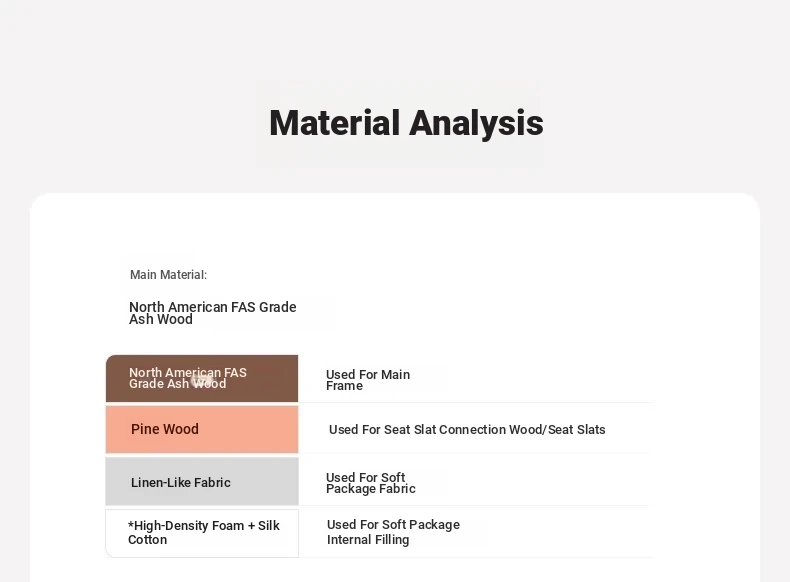Click the word "Frame" in the first row description
Screen dimensions: 790x582
[x=344, y=386]
